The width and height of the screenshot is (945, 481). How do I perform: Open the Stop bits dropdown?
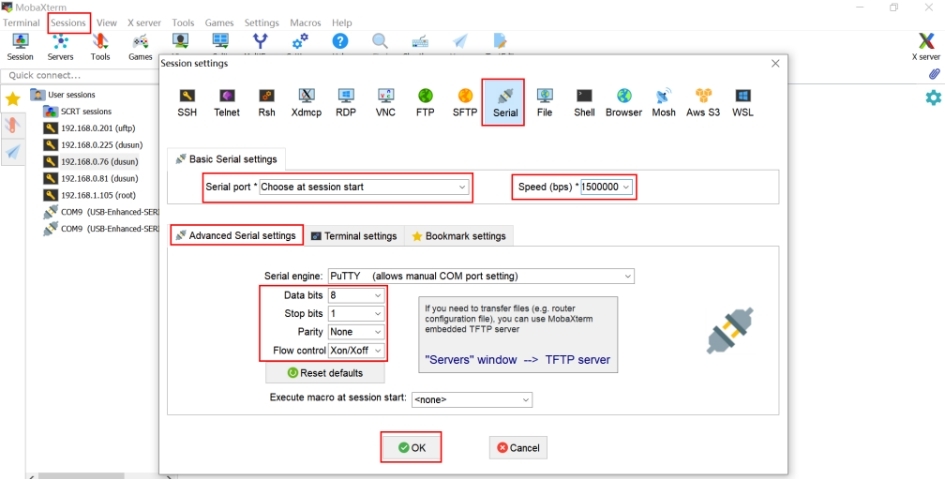(x=356, y=313)
